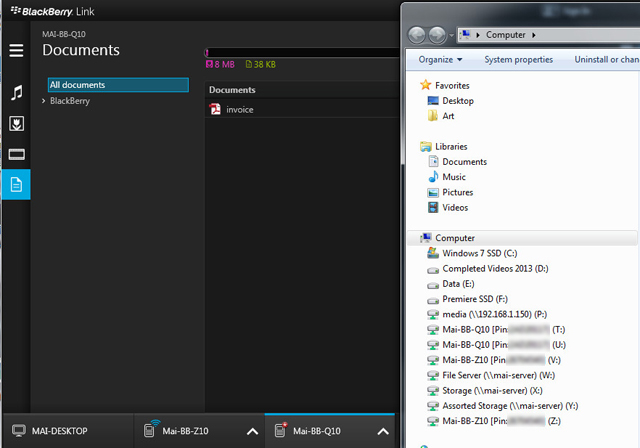This screenshot has width=640, height=448.
Task: Click the 38 KB documents indicator
Action: point(260,64)
